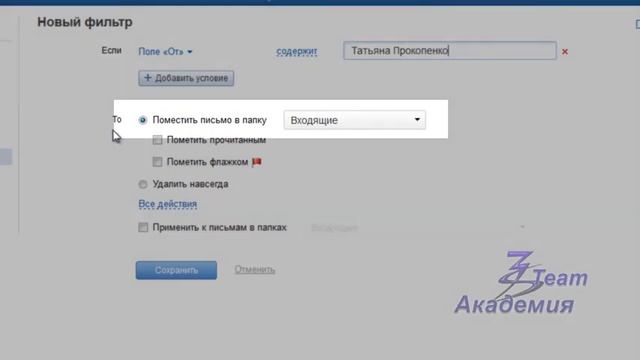
Task: Click the «содержит» condition link
Action: 297,51
